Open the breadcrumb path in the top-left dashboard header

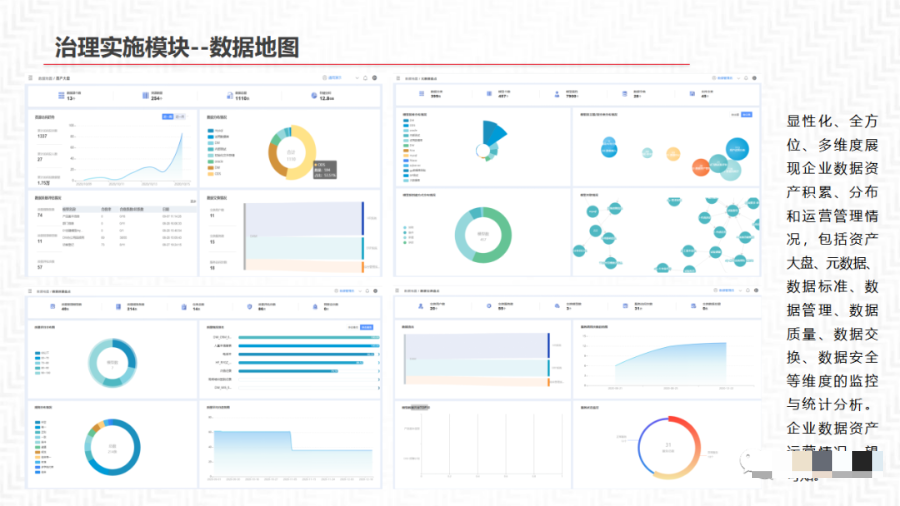[54, 79]
